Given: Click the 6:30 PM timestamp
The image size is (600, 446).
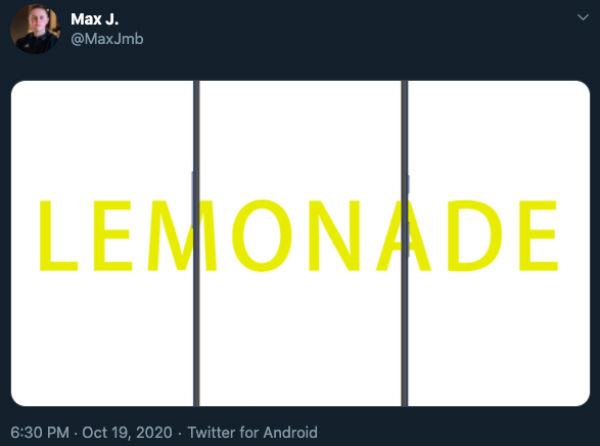Looking at the screenshot, I should (40, 433).
